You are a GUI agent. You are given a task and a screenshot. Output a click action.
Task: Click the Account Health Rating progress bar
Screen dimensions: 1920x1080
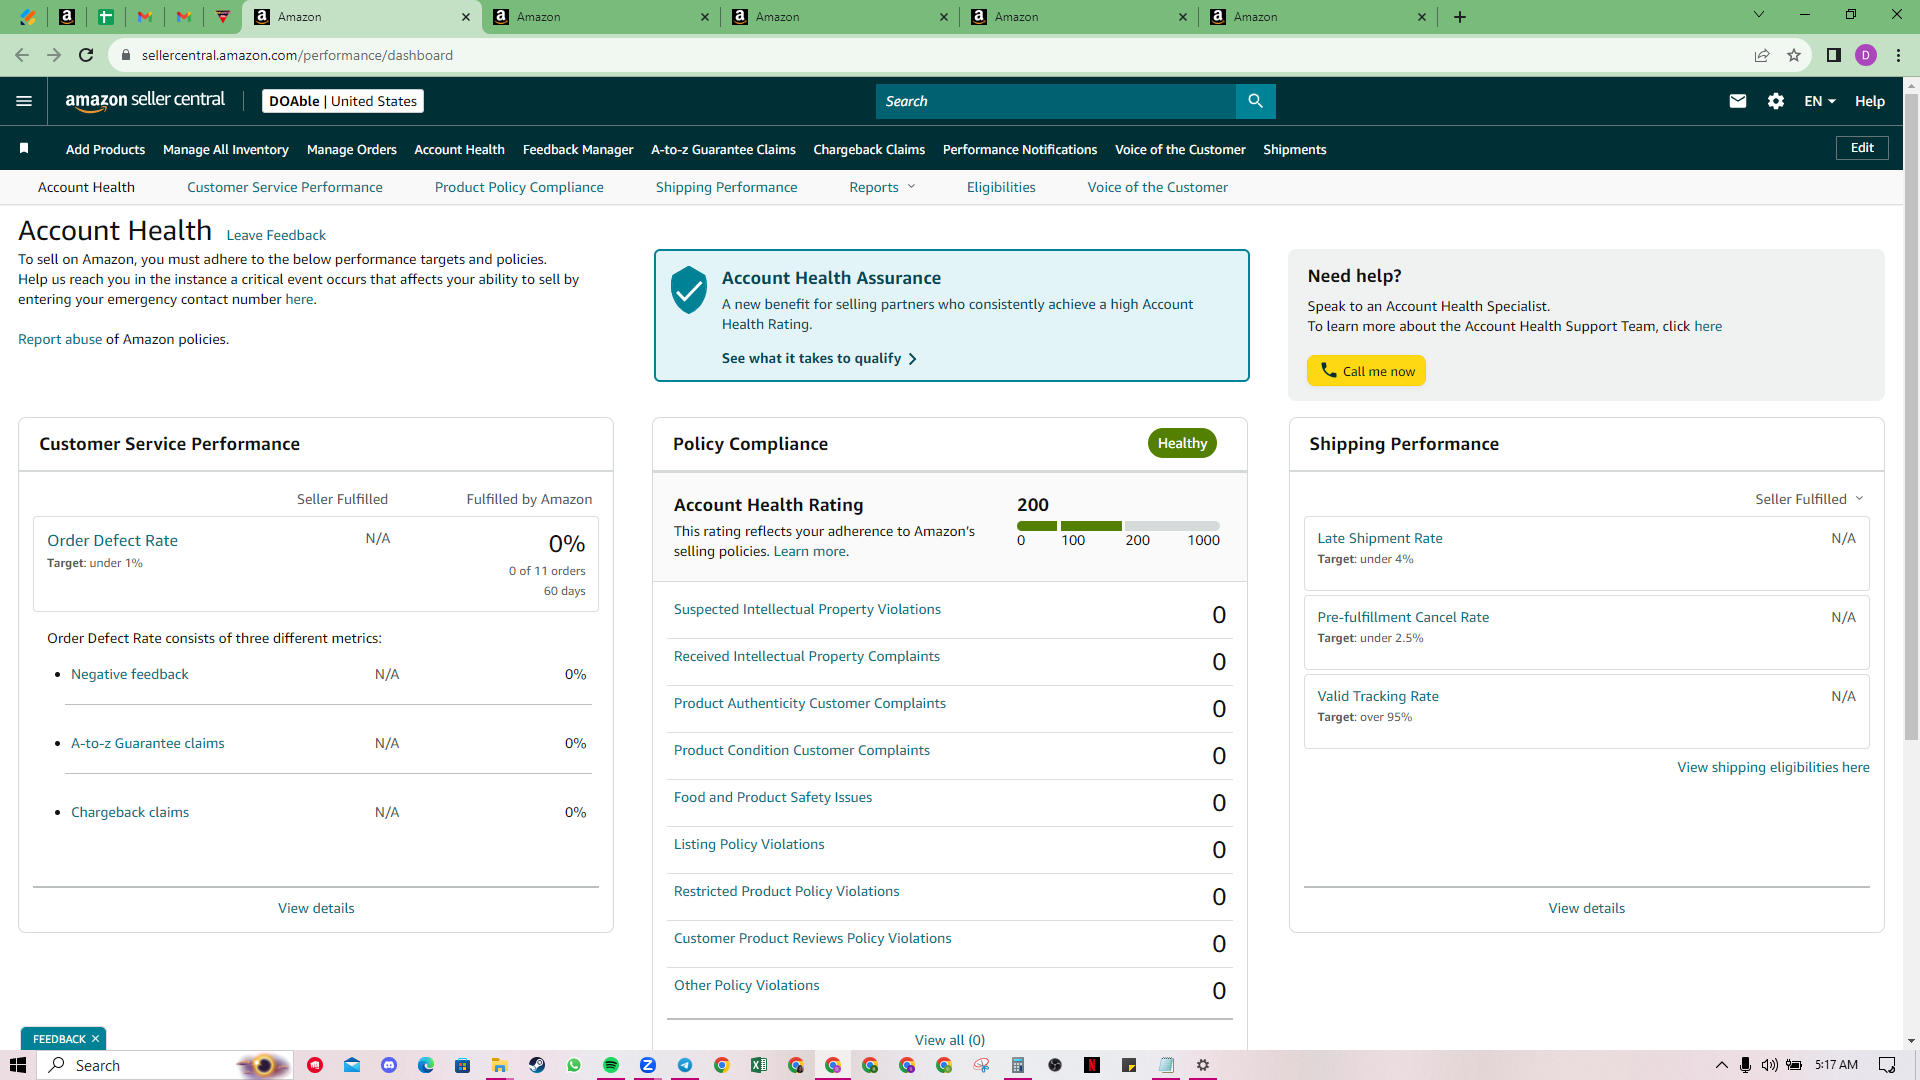click(x=1118, y=526)
